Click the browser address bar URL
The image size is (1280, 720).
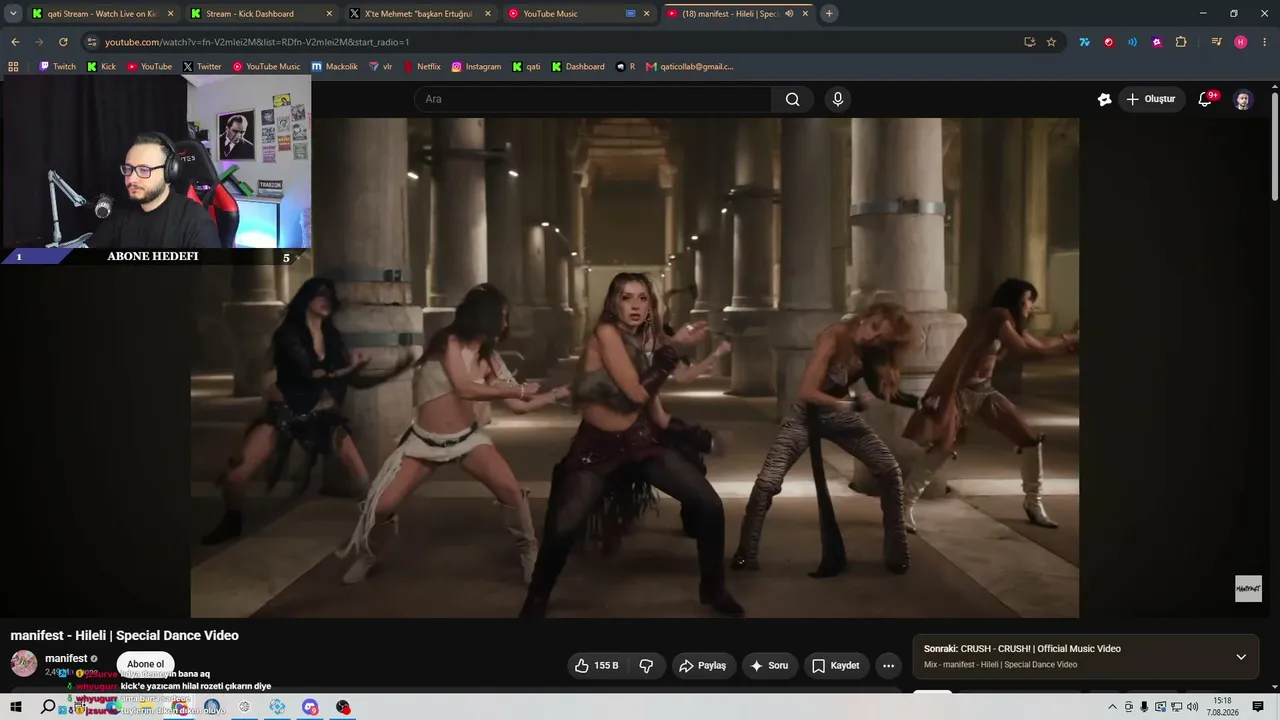[x=257, y=42]
